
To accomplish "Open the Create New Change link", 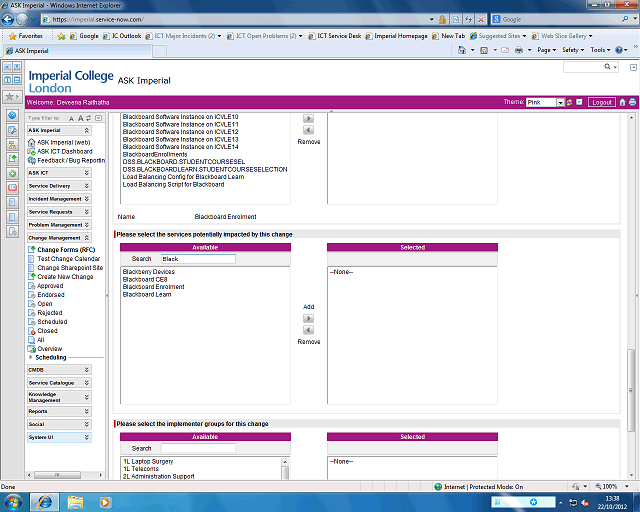I will coord(65,277).
